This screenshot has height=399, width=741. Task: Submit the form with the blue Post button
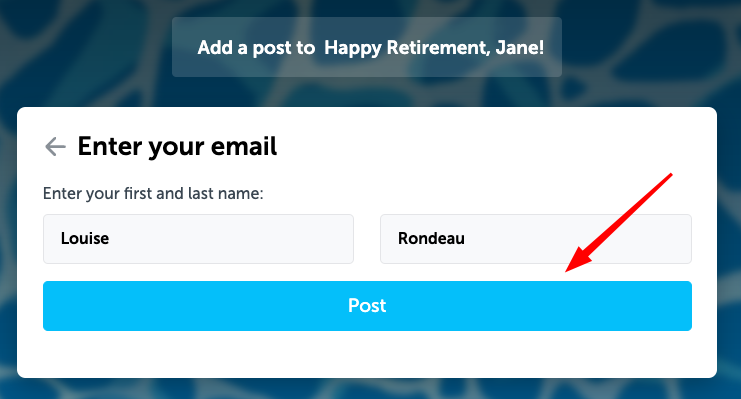click(367, 306)
